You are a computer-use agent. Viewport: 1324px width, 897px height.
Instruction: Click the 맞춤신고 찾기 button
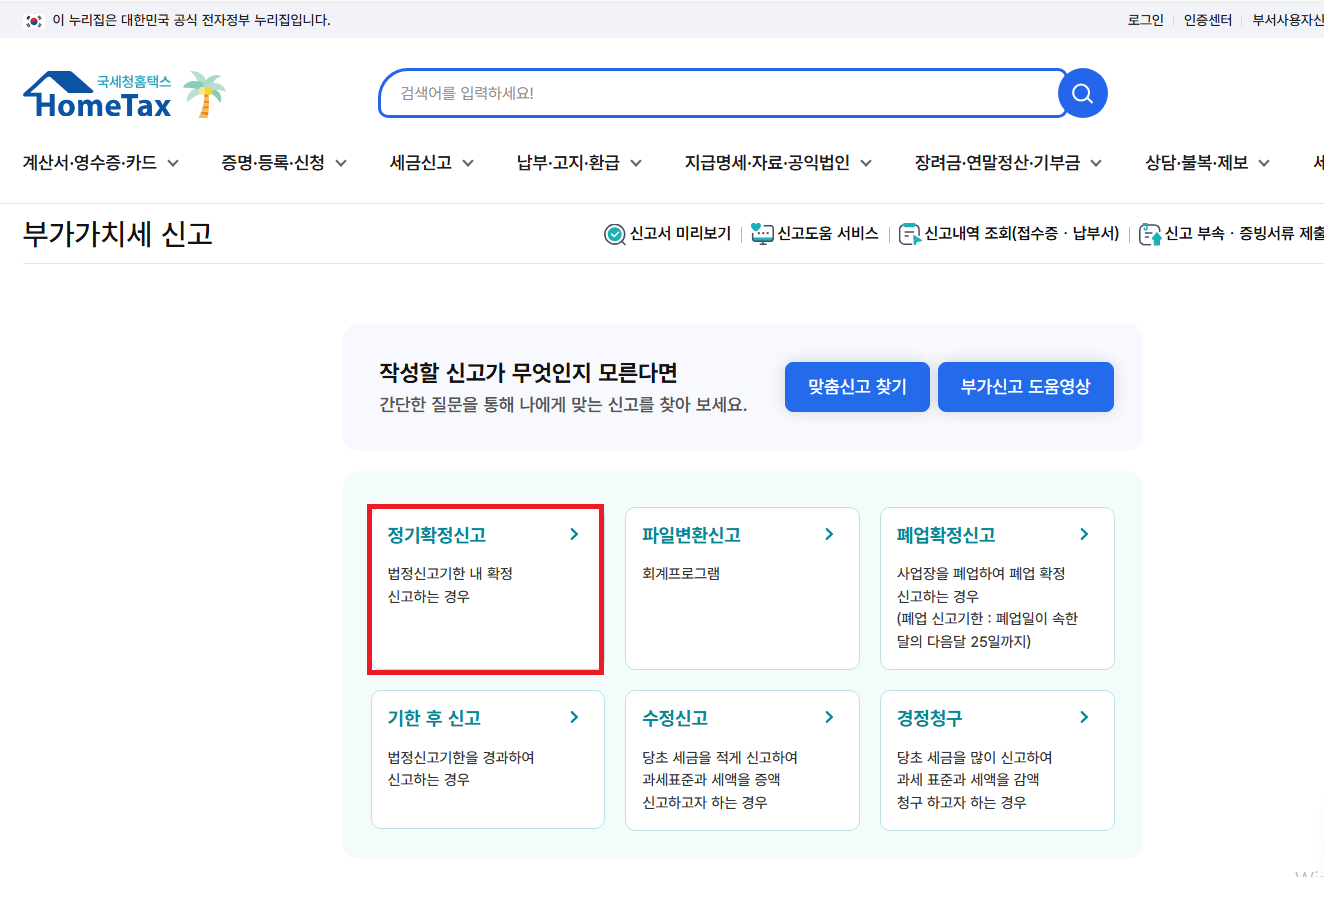click(856, 387)
